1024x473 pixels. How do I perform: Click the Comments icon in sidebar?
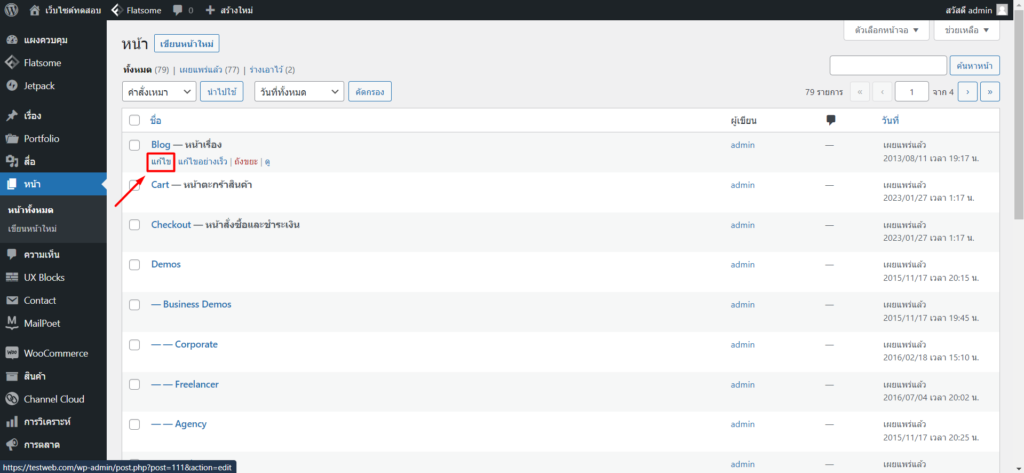[11, 254]
